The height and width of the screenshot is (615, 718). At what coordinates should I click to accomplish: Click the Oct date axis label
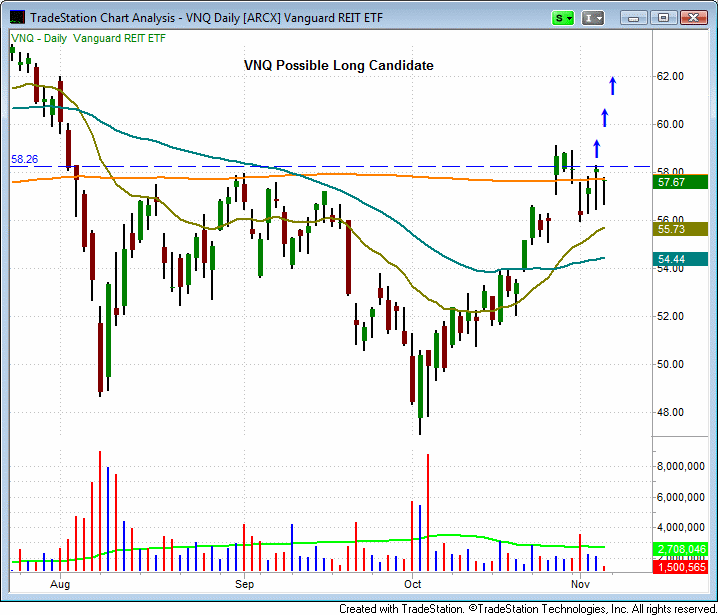413,584
